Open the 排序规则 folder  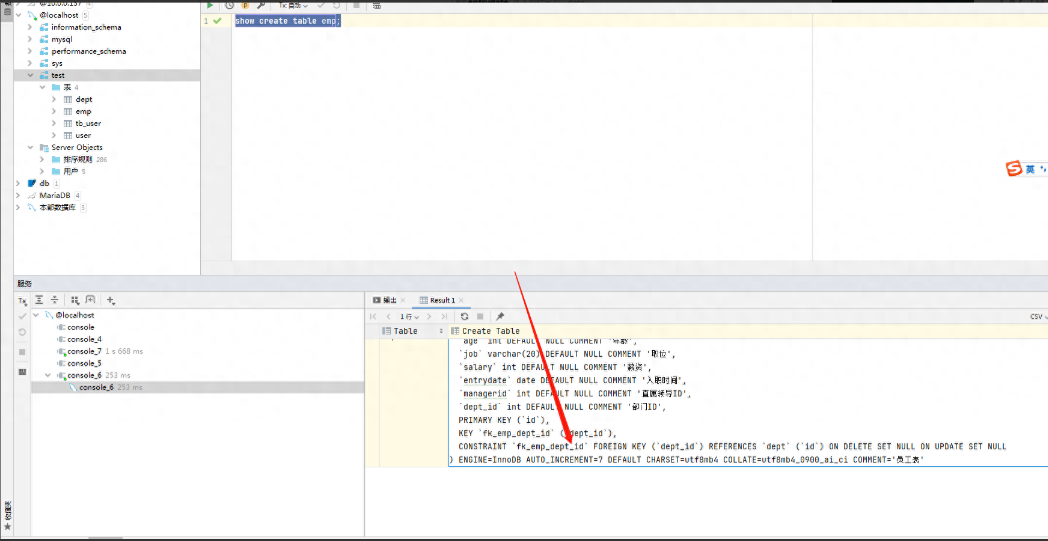(x=79, y=160)
